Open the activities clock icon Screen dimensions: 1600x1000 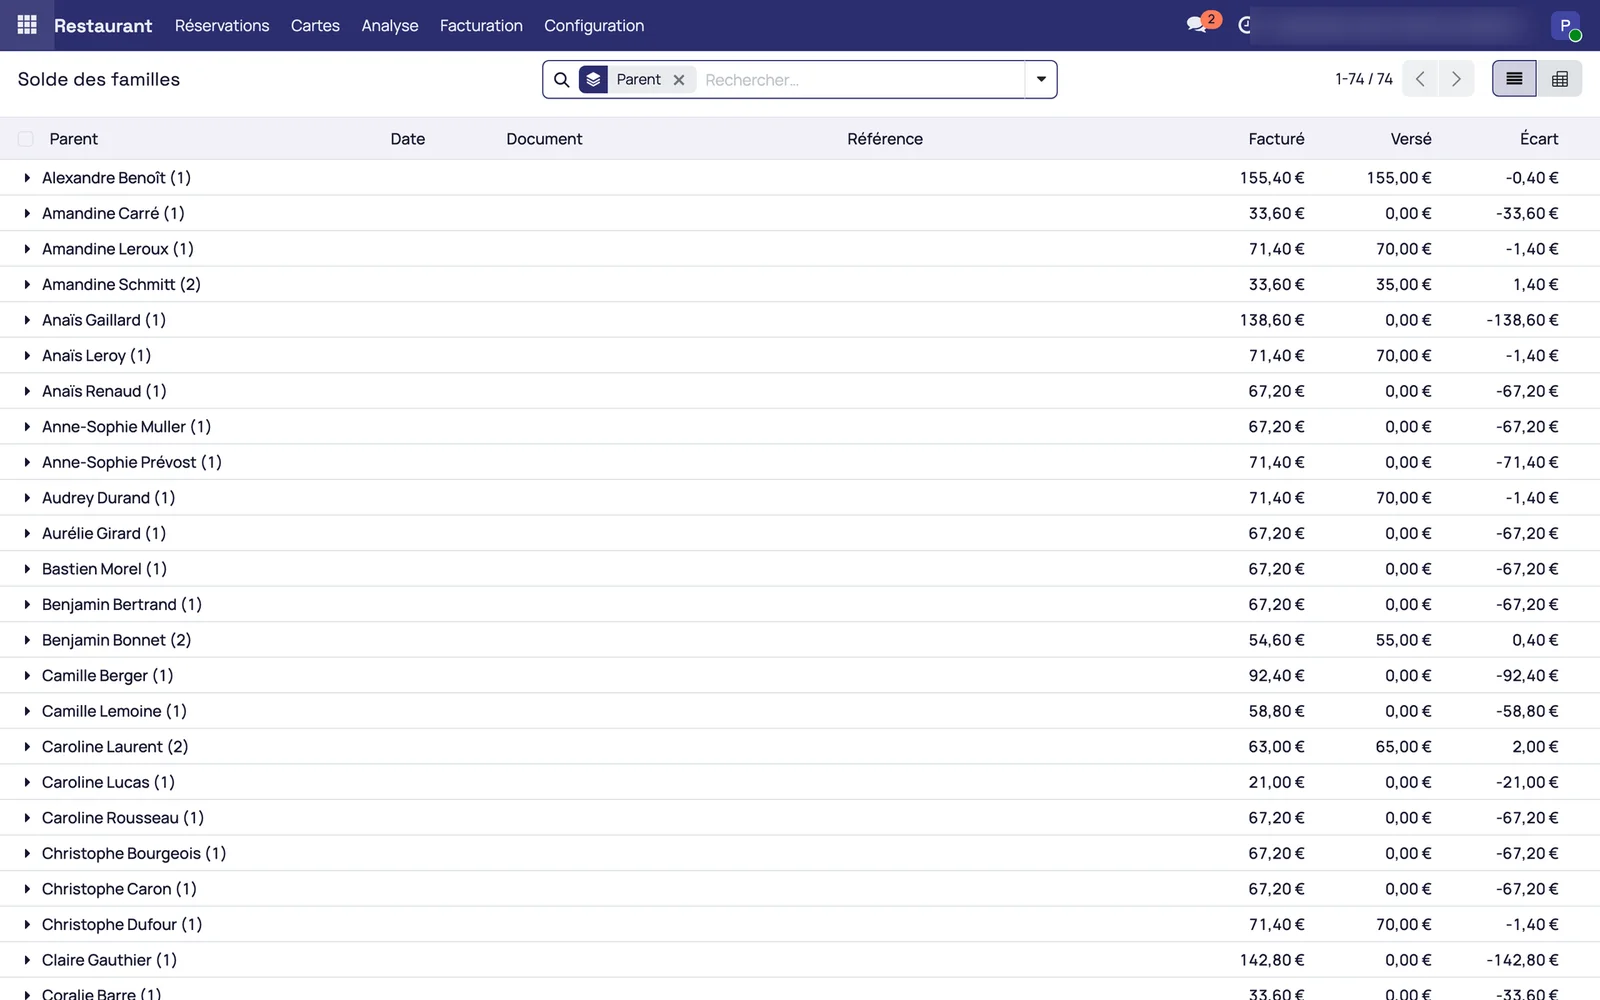[1245, 25]
